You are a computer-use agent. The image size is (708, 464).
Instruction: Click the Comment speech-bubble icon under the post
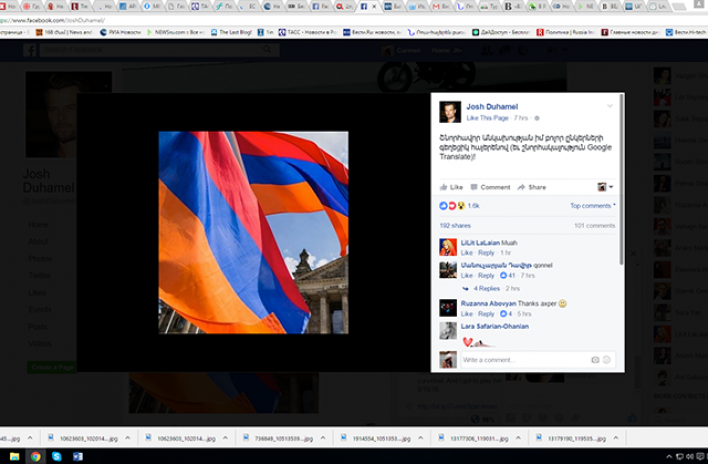point(474,187)
